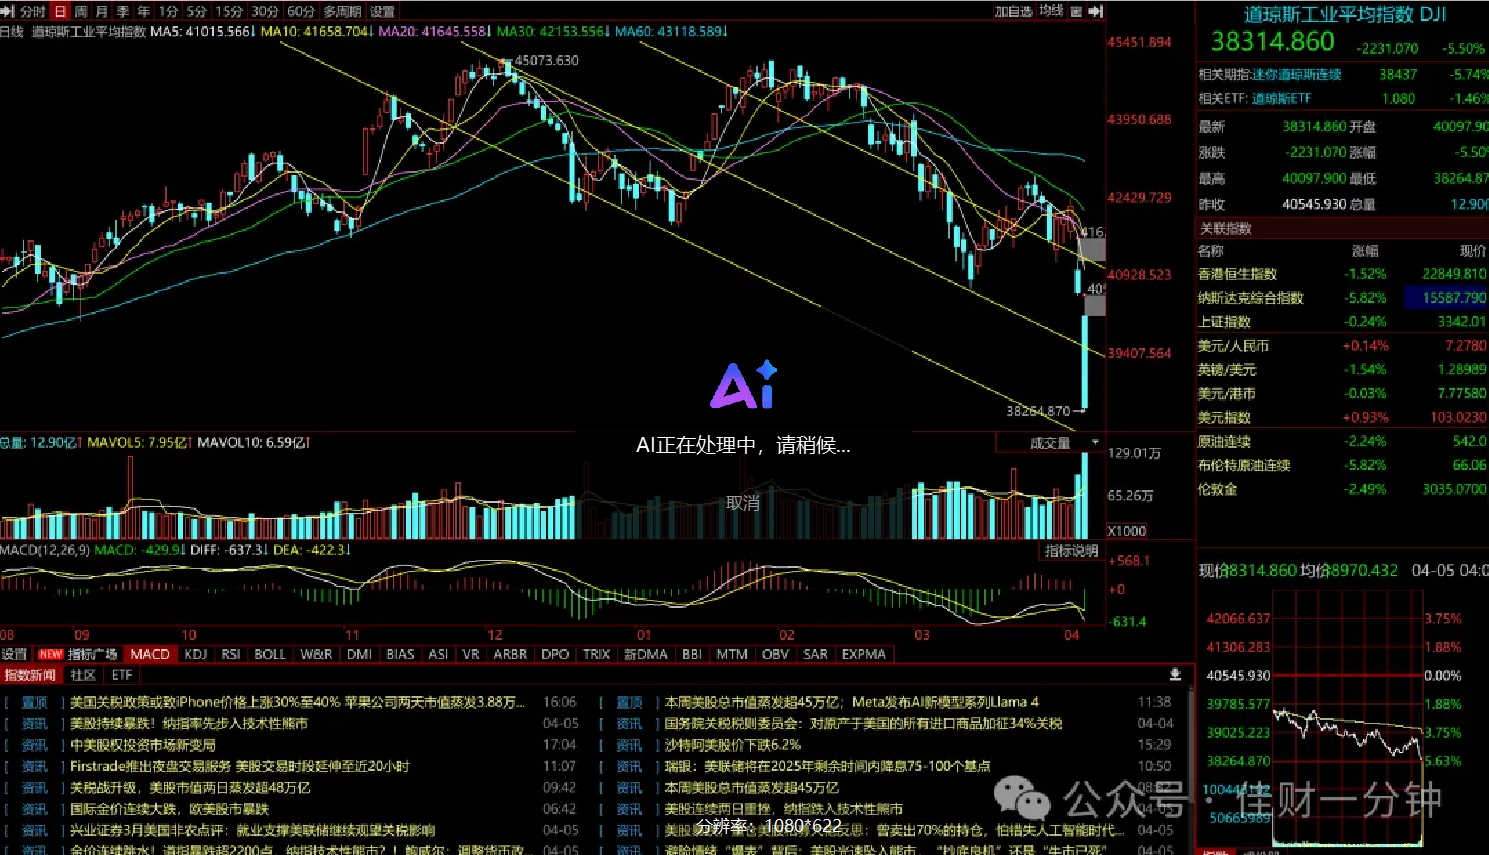Select 香港恒生指数 row in related indices
The height and width of the screenshot is (855, 1489).
click(x=1342, y=273)
